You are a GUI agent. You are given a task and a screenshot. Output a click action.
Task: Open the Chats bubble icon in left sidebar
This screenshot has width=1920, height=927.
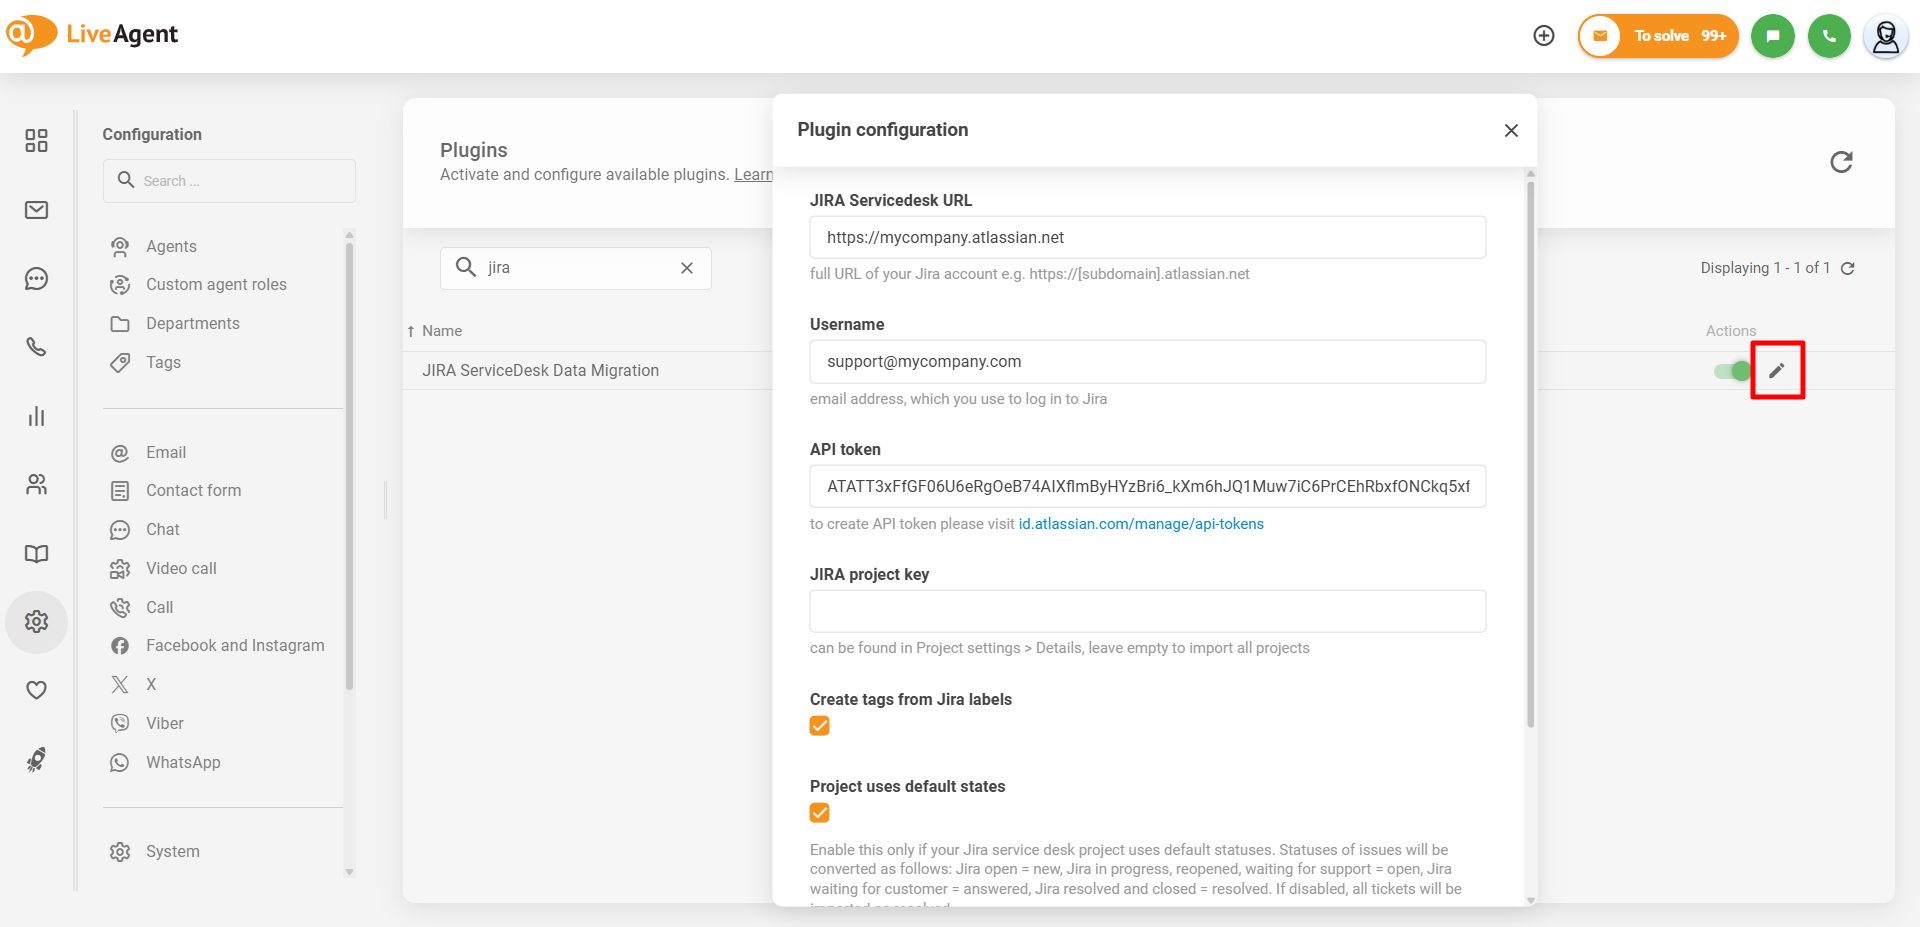(37, 279)
